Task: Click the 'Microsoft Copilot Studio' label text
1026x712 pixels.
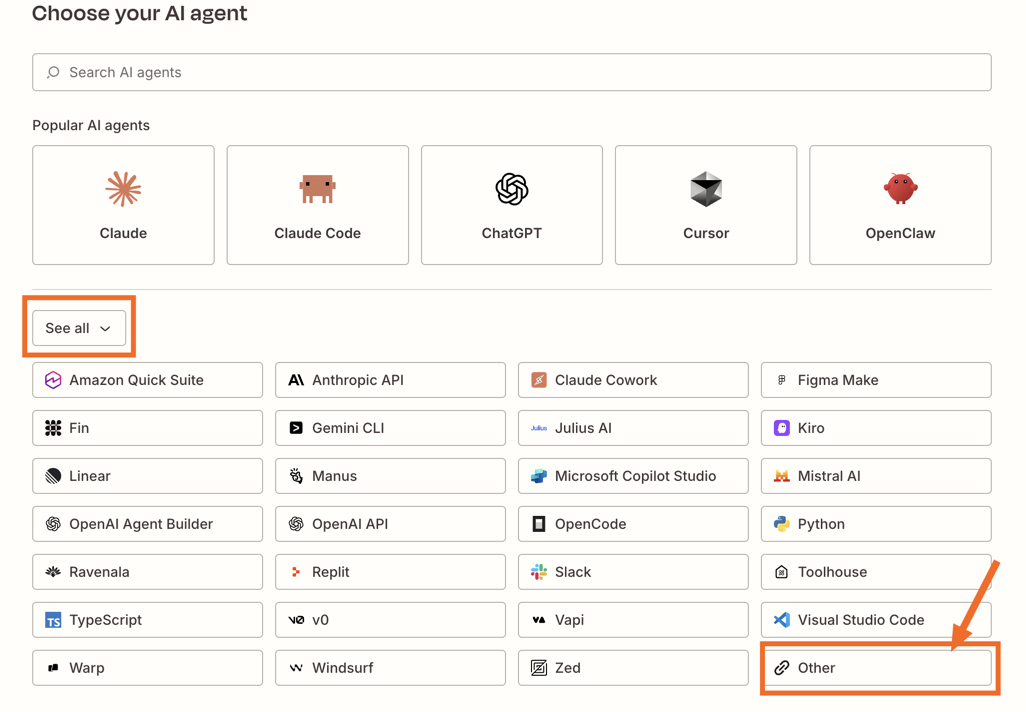Action: point(635,476)
